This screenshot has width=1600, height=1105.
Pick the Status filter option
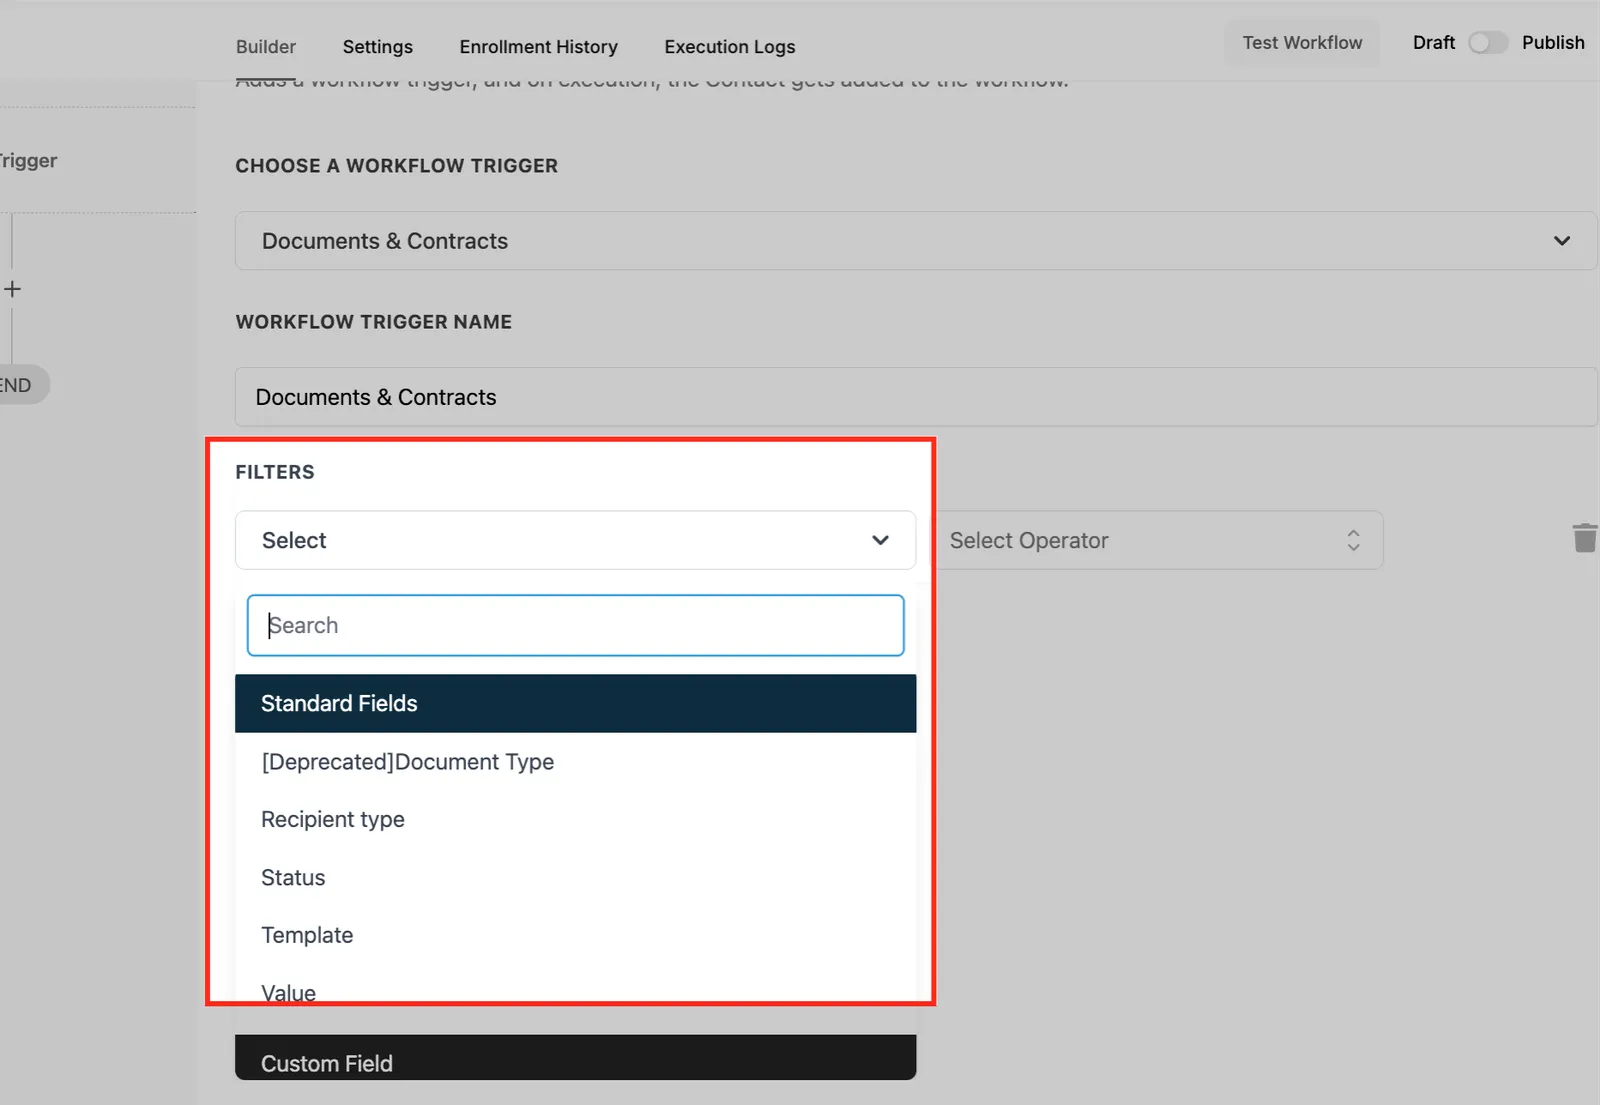point(575,878)
